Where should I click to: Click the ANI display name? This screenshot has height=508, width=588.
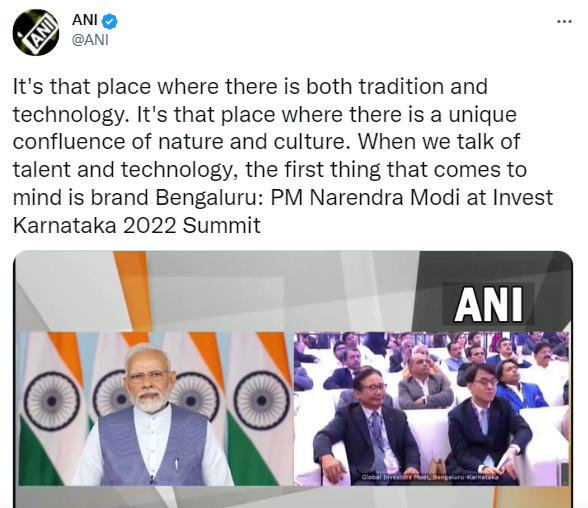pyautogui.click(x=85, y=20)
